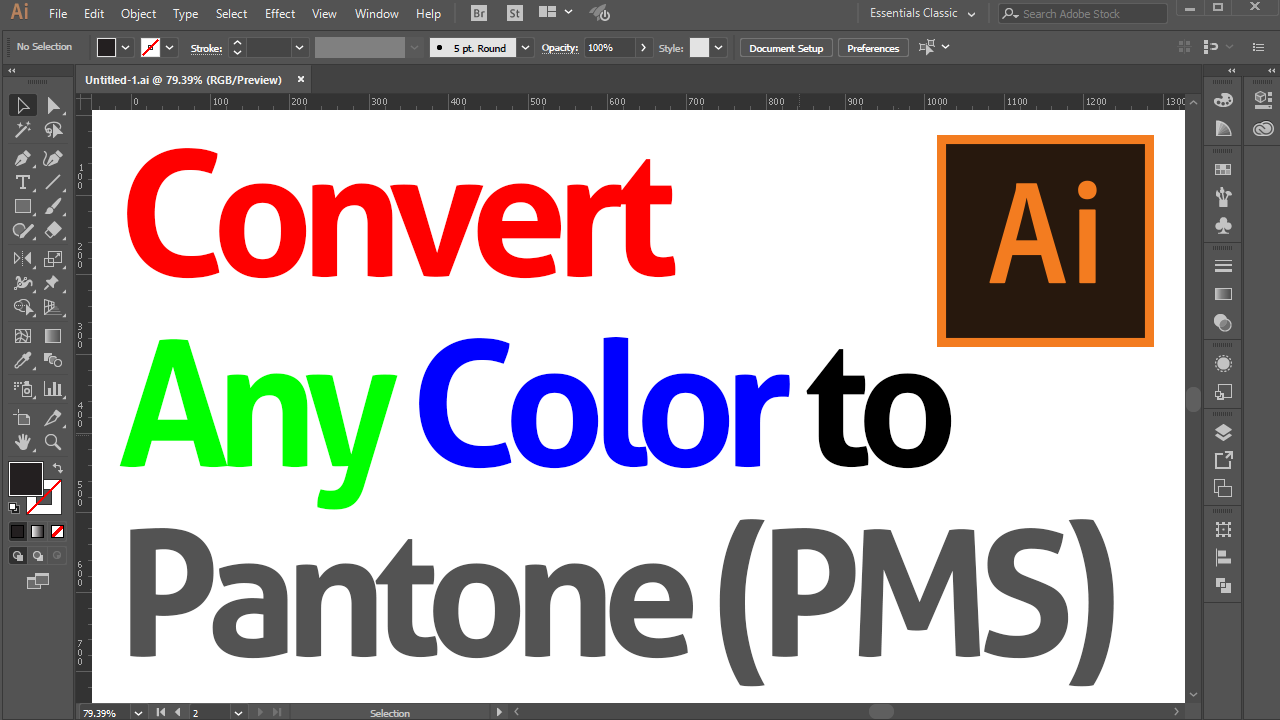Toggle swap fill and stroke colors
Viewport: 1280px width, 720px height.
(x=57, y=467)
